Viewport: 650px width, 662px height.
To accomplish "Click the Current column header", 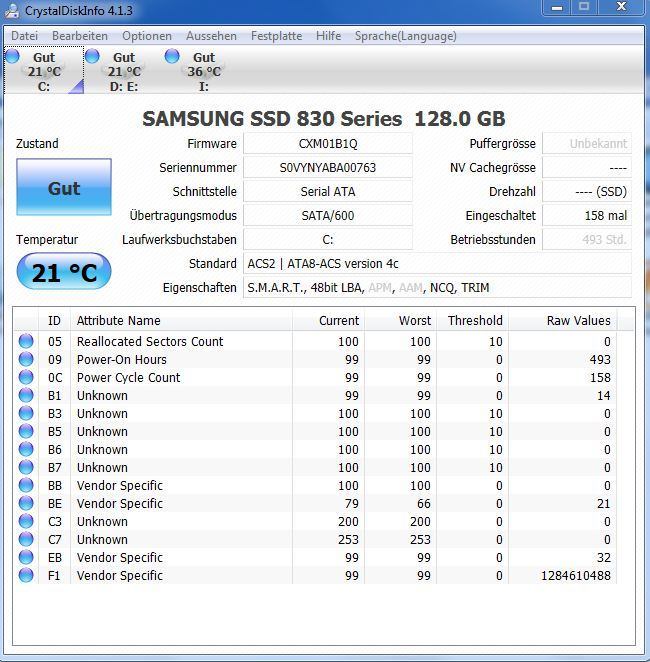I will click(328, 320).
